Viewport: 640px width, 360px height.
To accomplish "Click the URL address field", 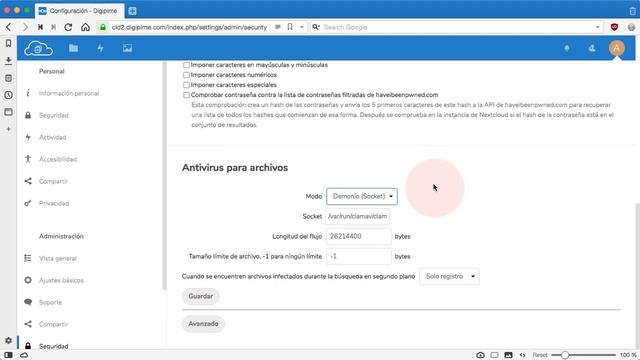I will pos(189,27).
